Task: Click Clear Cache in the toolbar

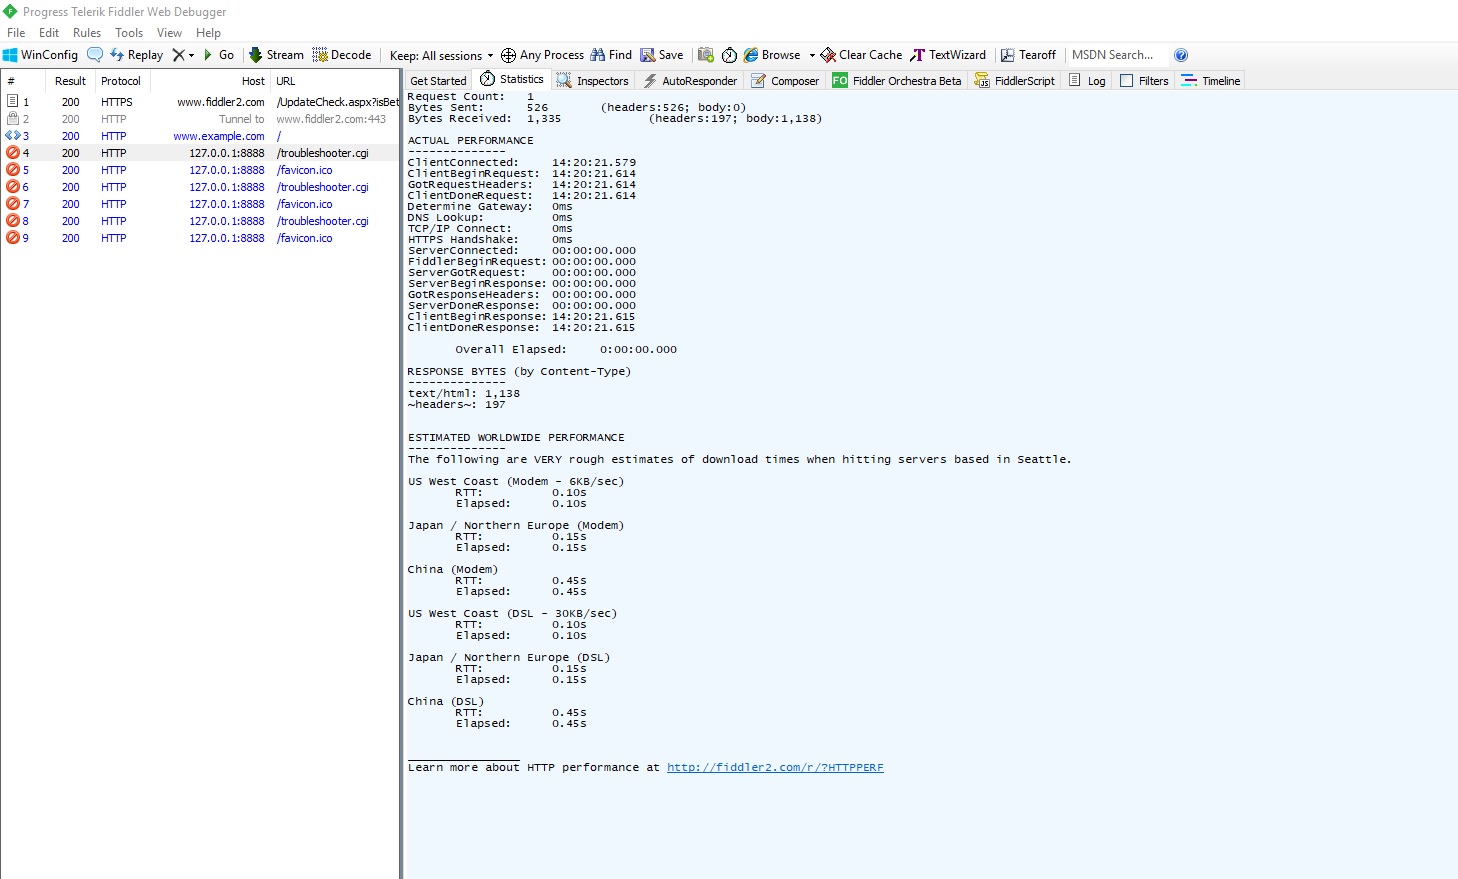Action: point(861,55)
